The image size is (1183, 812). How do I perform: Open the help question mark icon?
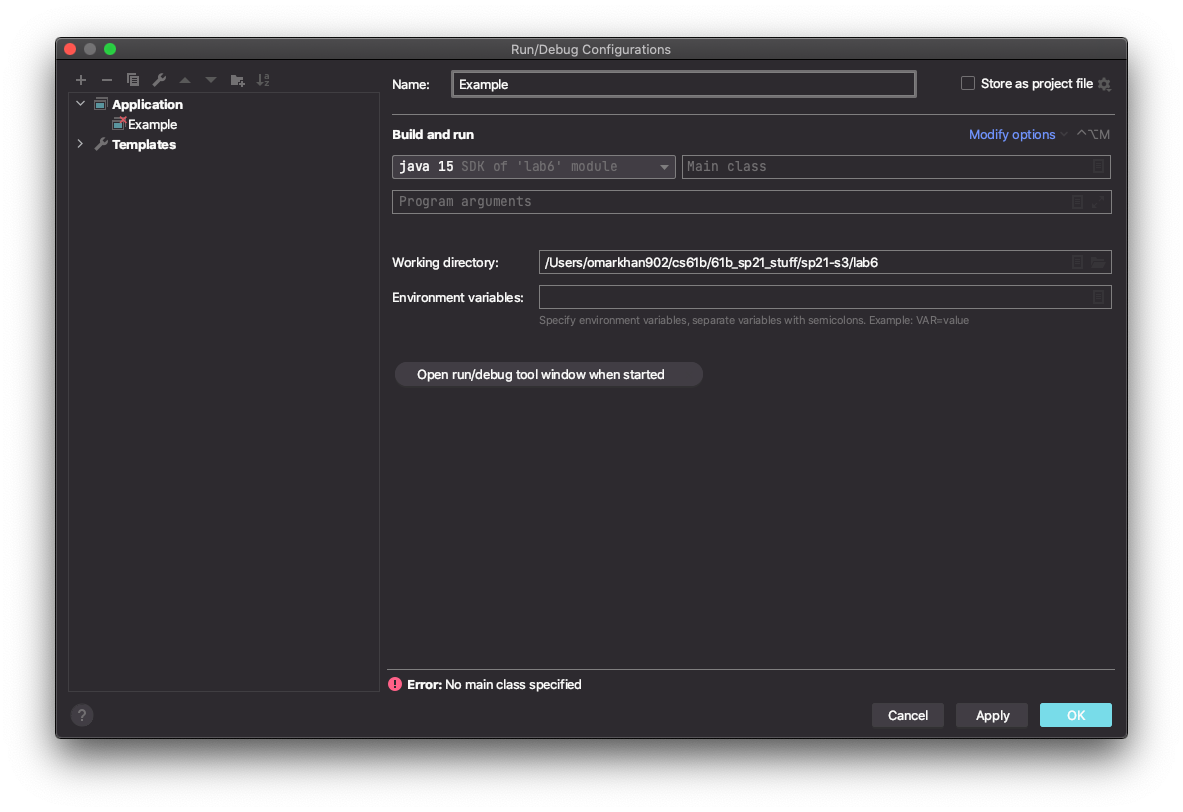click(81, 715)
